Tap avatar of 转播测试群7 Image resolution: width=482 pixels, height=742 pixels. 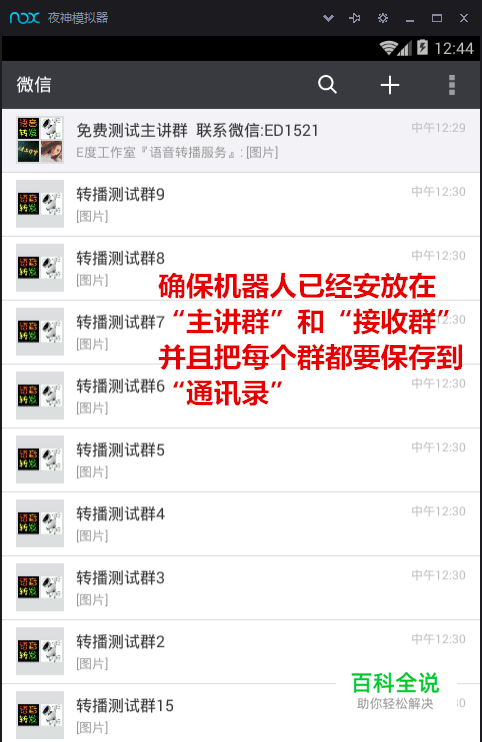pos(40,332)
